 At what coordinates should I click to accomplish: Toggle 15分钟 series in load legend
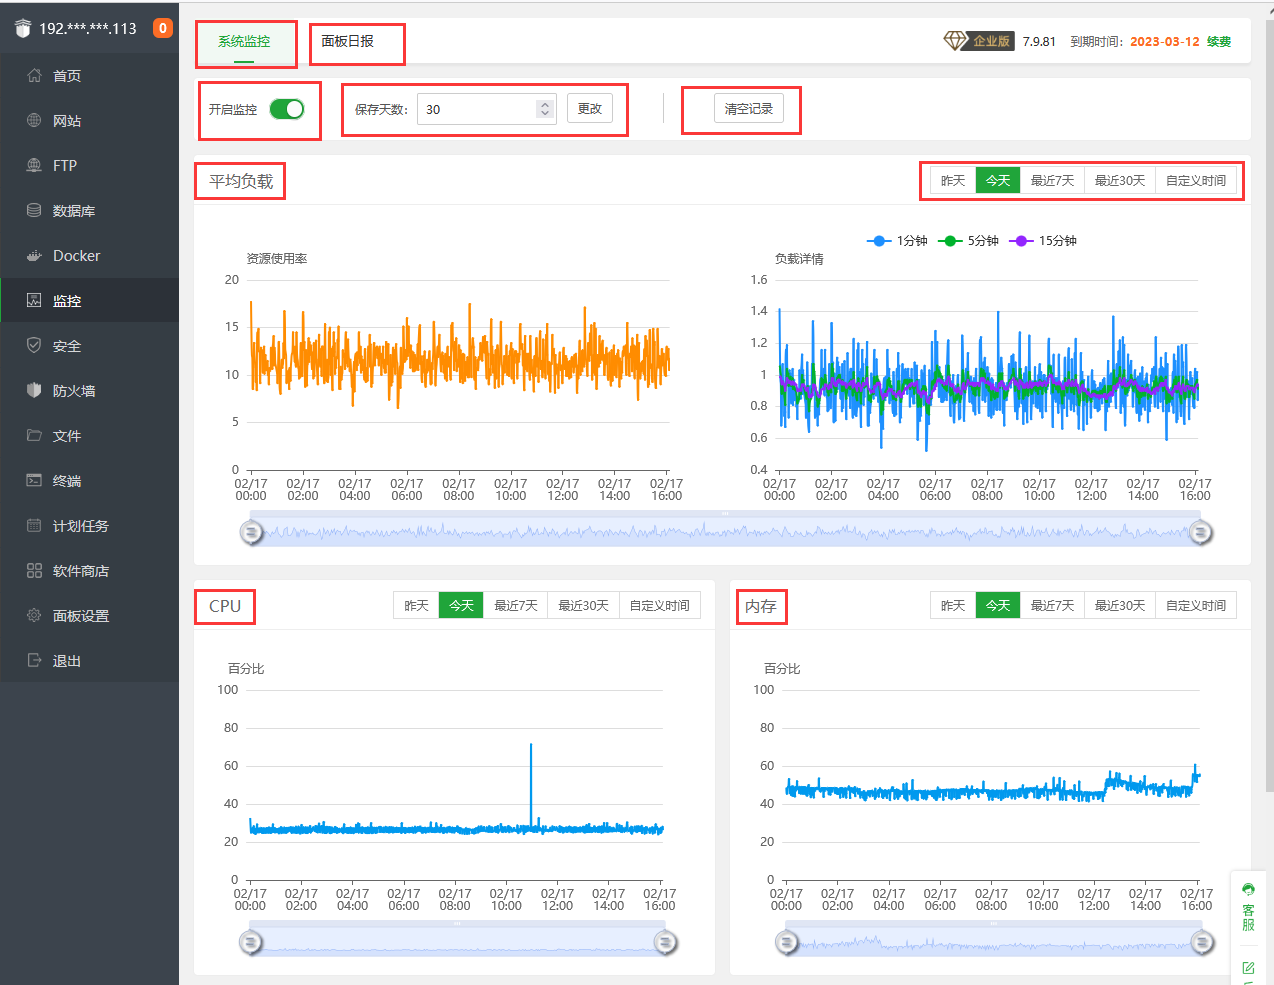click(x=1044, y=241)
